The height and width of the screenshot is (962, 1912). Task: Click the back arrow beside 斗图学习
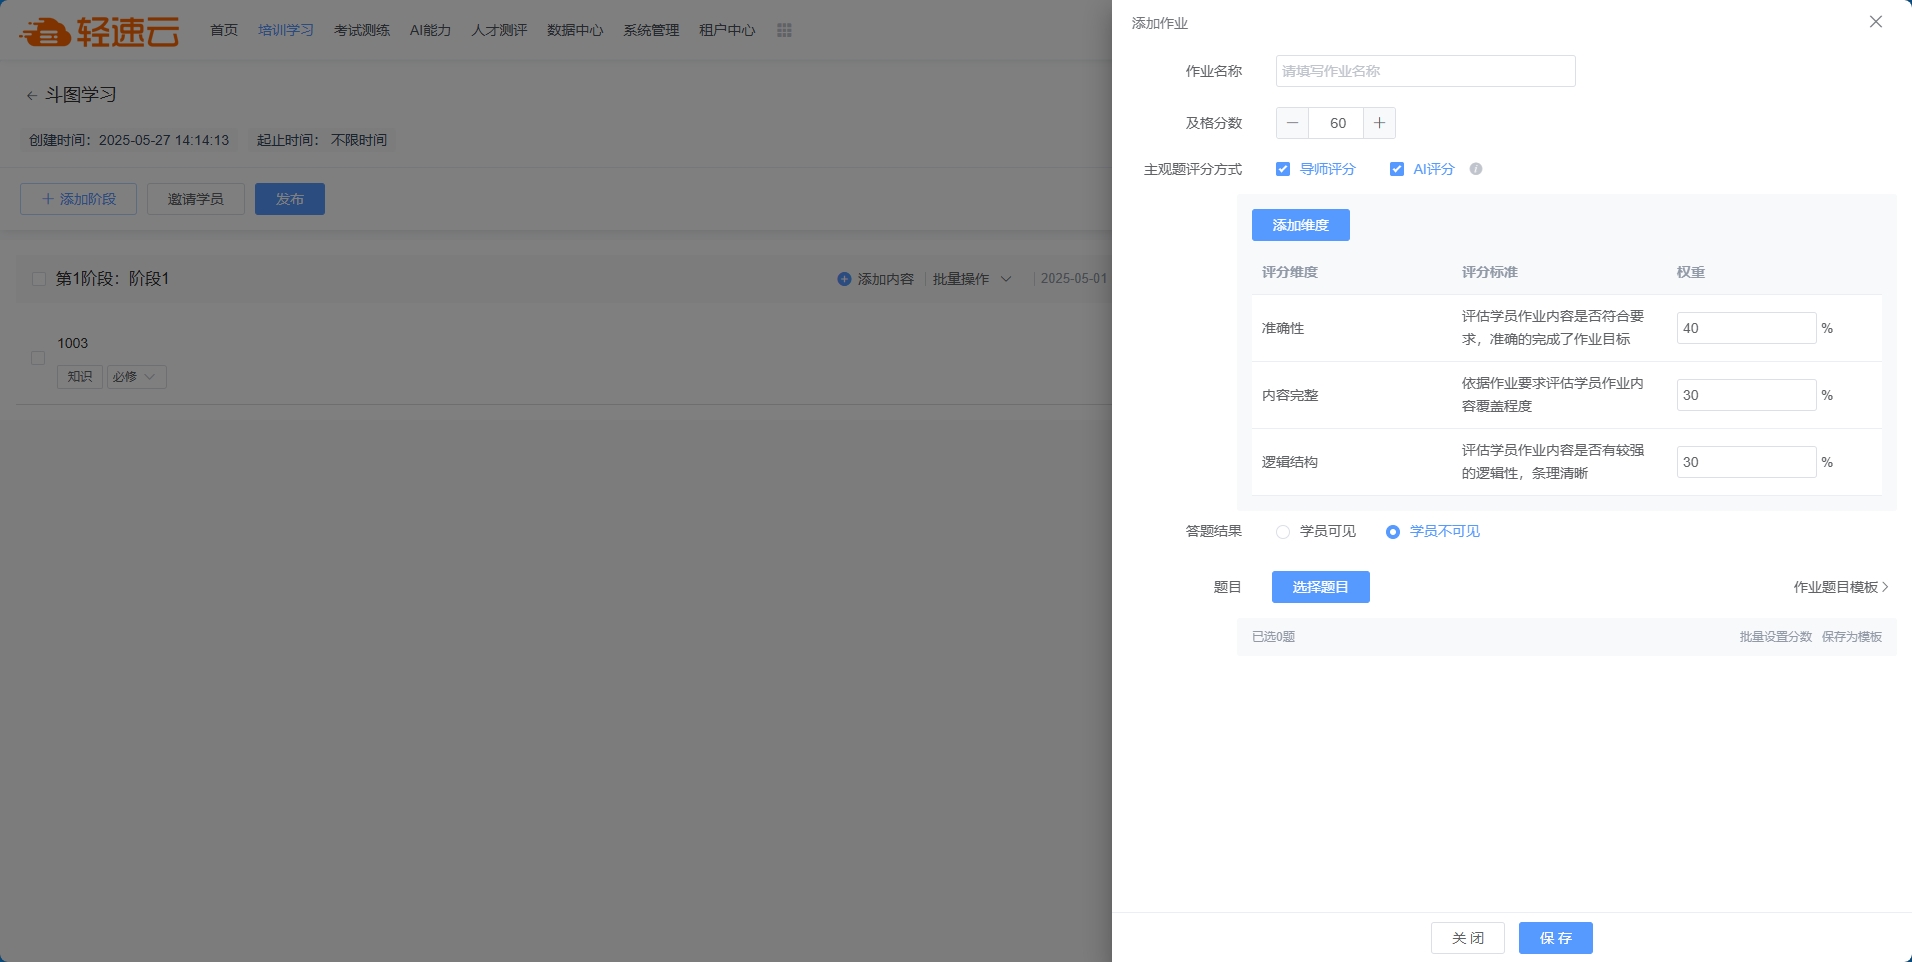point(31,96)
